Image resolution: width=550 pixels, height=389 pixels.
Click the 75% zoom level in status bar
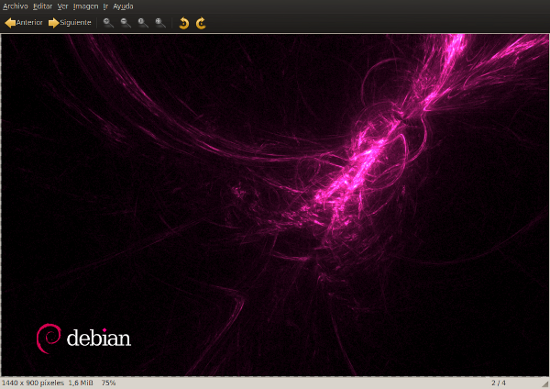(108, 383)
